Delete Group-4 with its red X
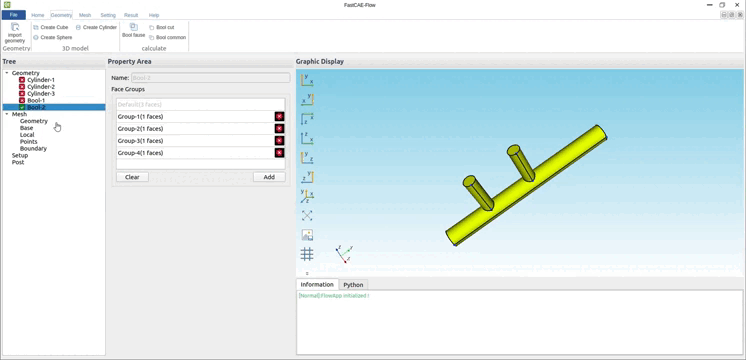 click(x=279, y=153)
